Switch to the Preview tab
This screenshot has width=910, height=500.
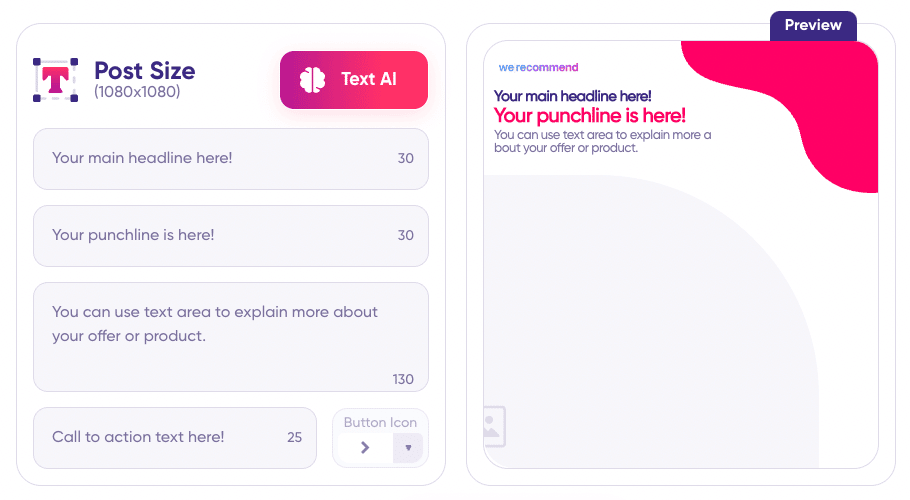click(812, 26)
